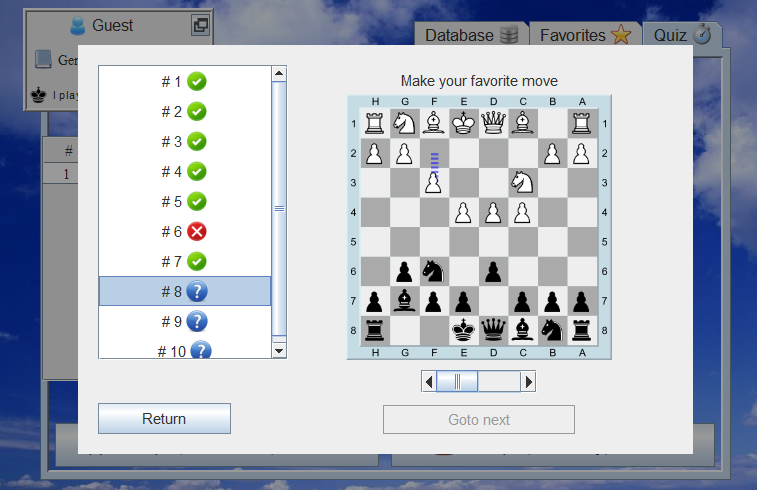Click the Guest user icon

point(77,26)
